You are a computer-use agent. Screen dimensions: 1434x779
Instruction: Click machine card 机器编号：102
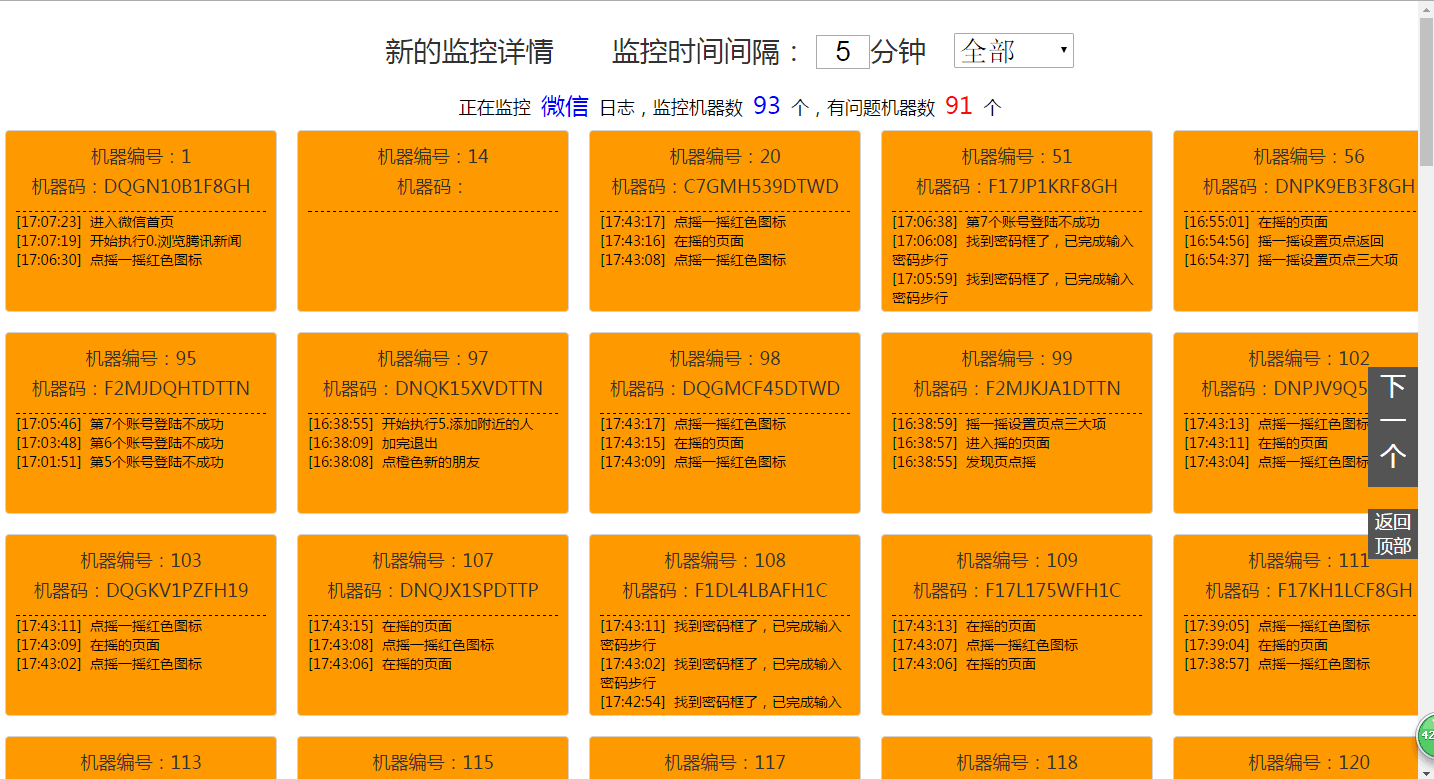click(x=1296, y=423)
